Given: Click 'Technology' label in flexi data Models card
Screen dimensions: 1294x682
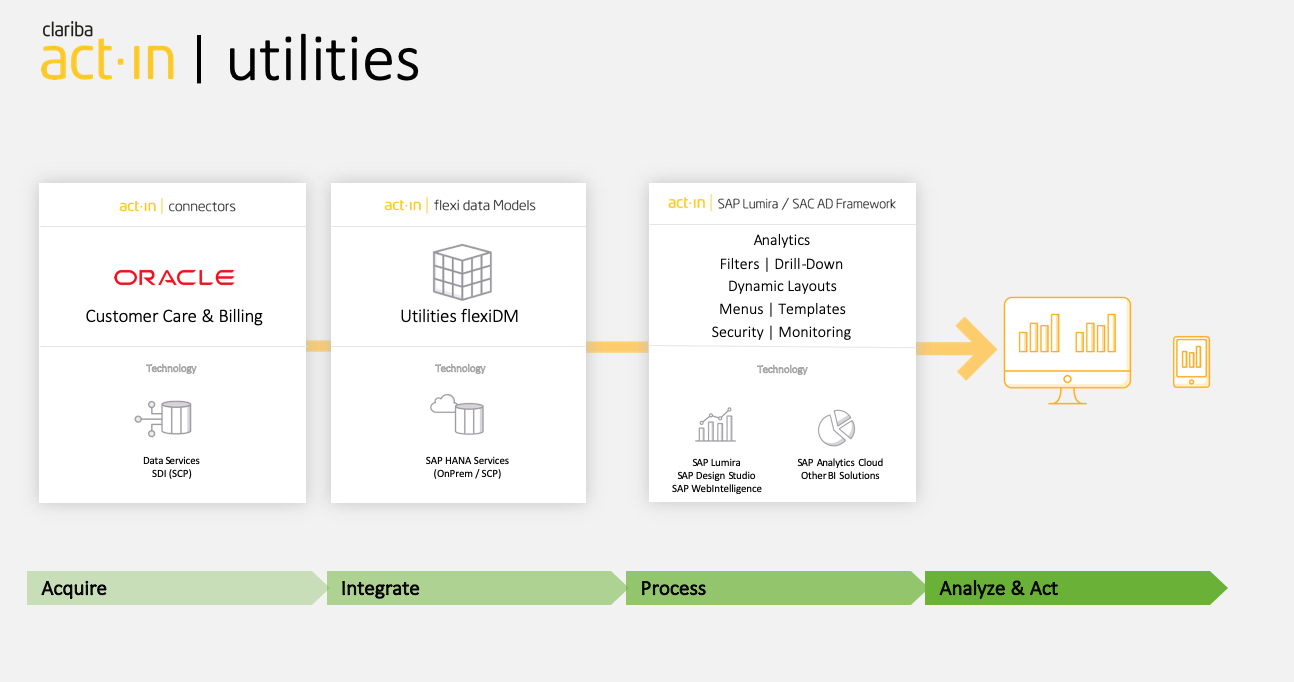Looking at the screenshot, I should coord(460,368).
